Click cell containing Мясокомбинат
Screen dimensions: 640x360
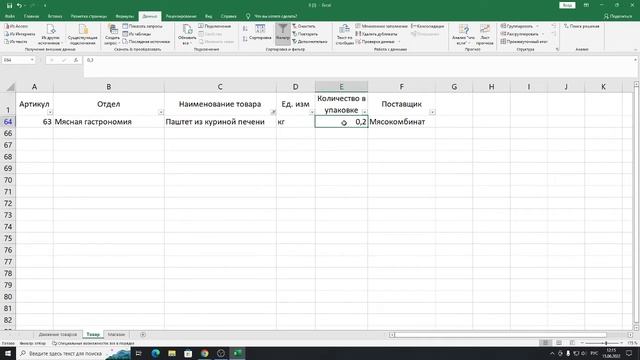[x=402, y=122]
